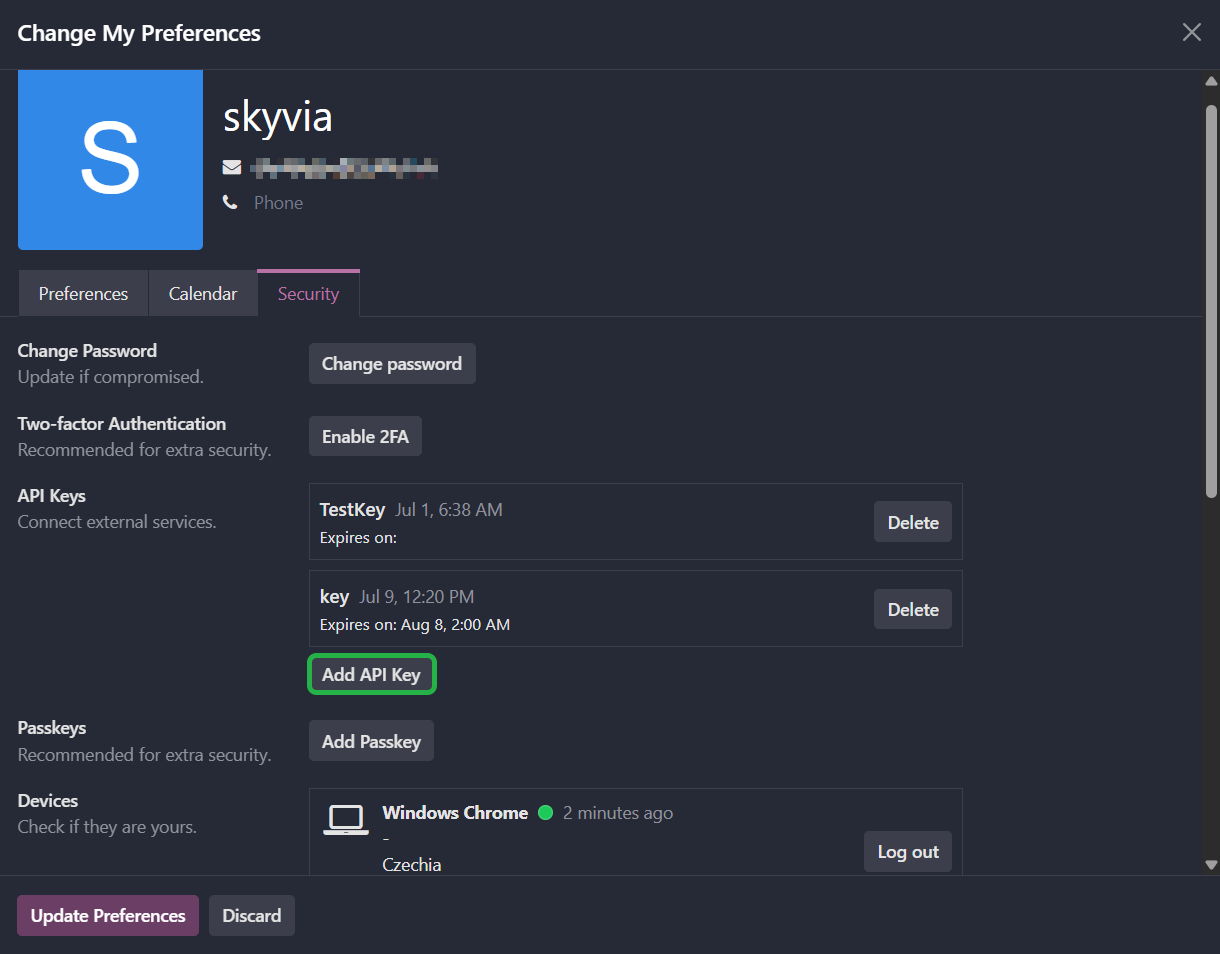1220x954 pixels.
Task: Click the 'Change Password' section label
Action: (87, 351)
